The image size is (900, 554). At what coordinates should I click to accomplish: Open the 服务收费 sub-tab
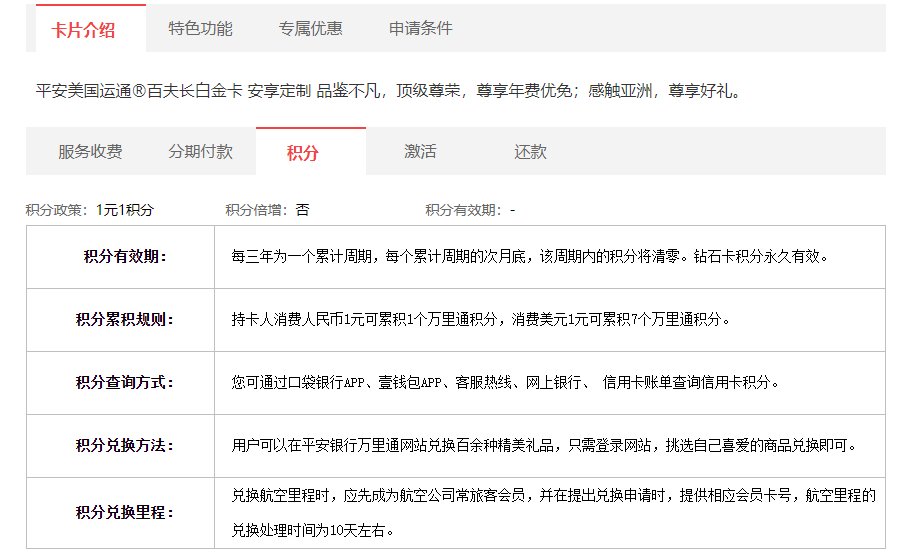point(90,152)
